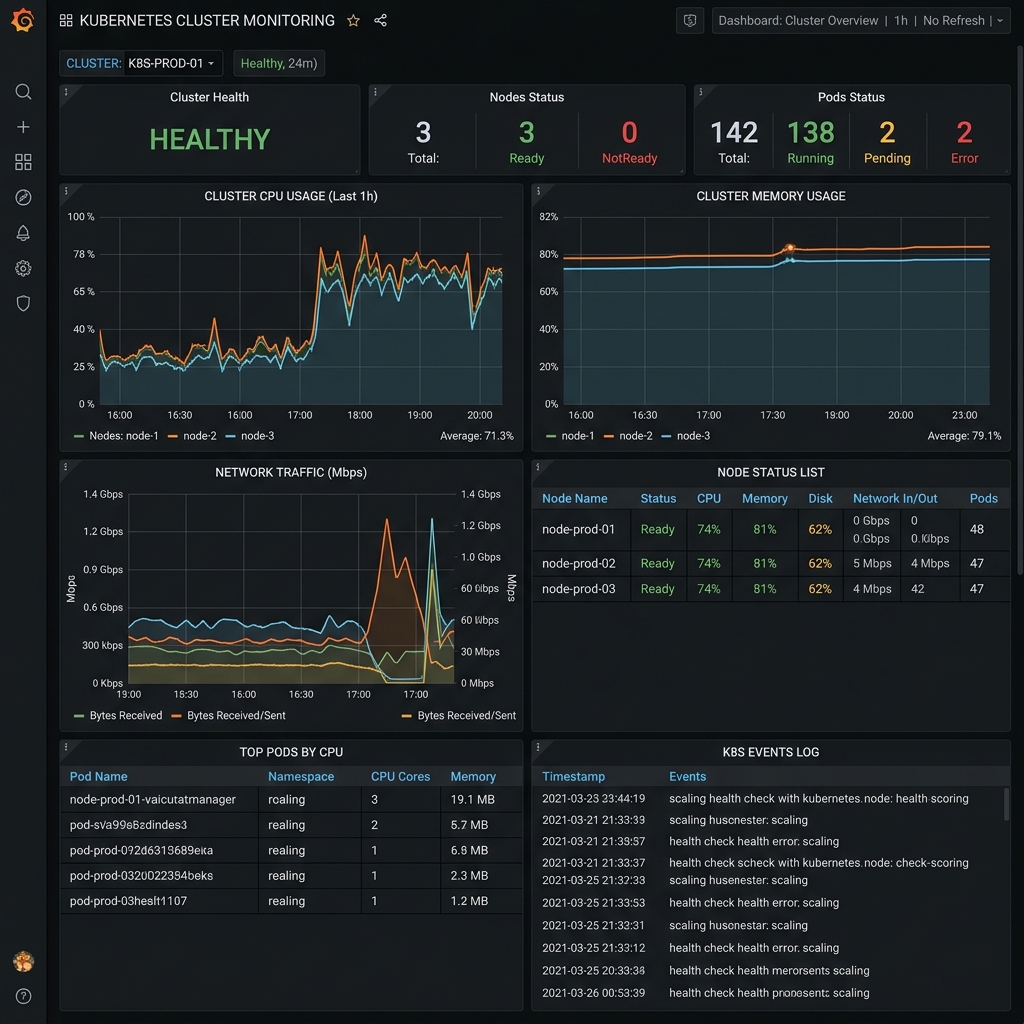The width and height of the screenshot is (1024, 1024).
Task: Toggle node-3 series in memory usage legend
Action: pos(685,436)
